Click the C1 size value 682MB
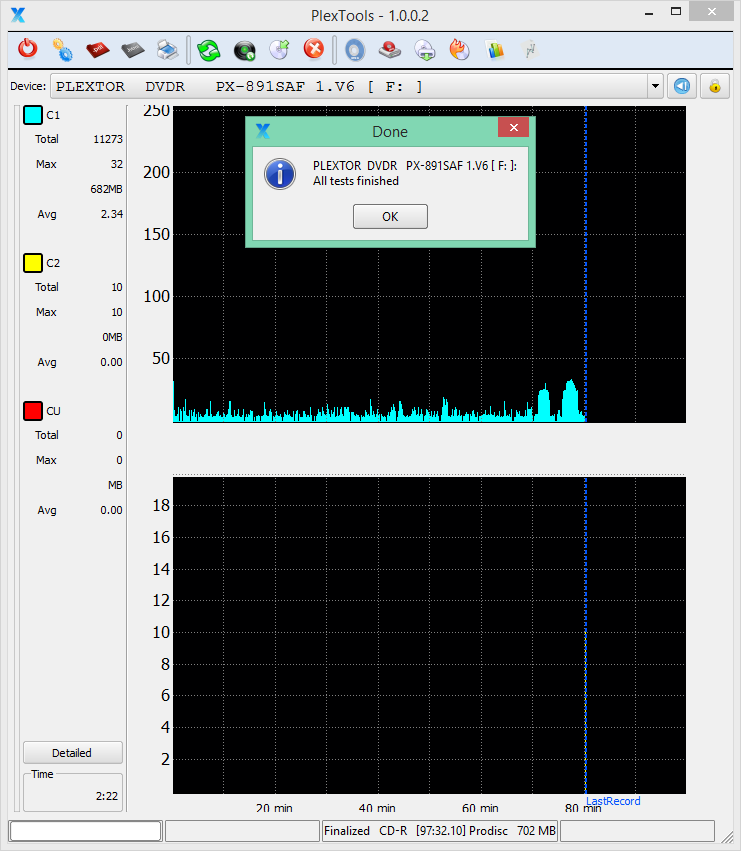The height and width of the screenshot is (851, 741). point(106,189)
